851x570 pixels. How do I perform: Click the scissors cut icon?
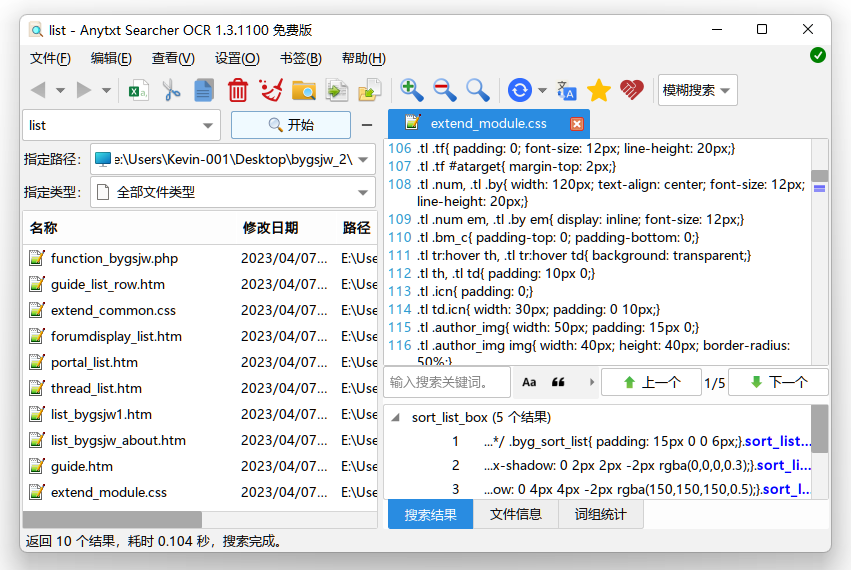coord(171,90)
